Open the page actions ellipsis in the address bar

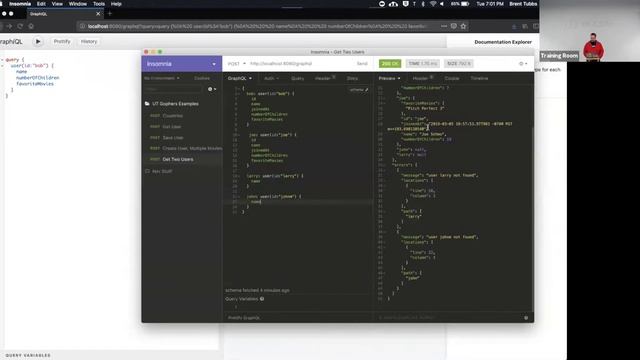444,26
